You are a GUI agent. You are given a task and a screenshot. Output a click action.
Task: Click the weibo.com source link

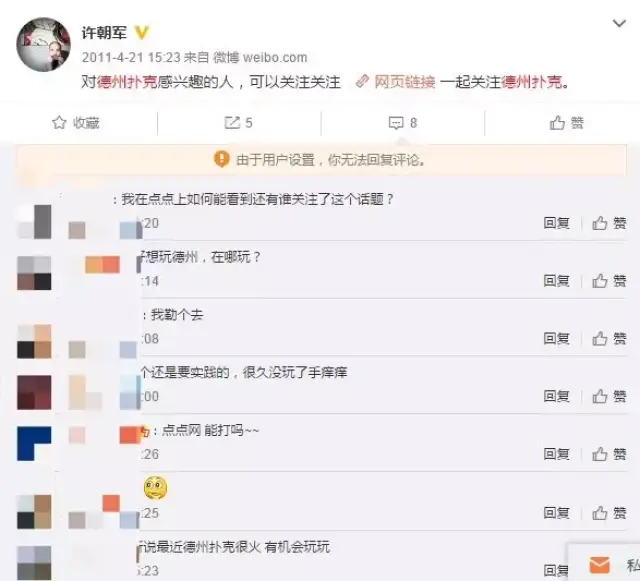275,58
